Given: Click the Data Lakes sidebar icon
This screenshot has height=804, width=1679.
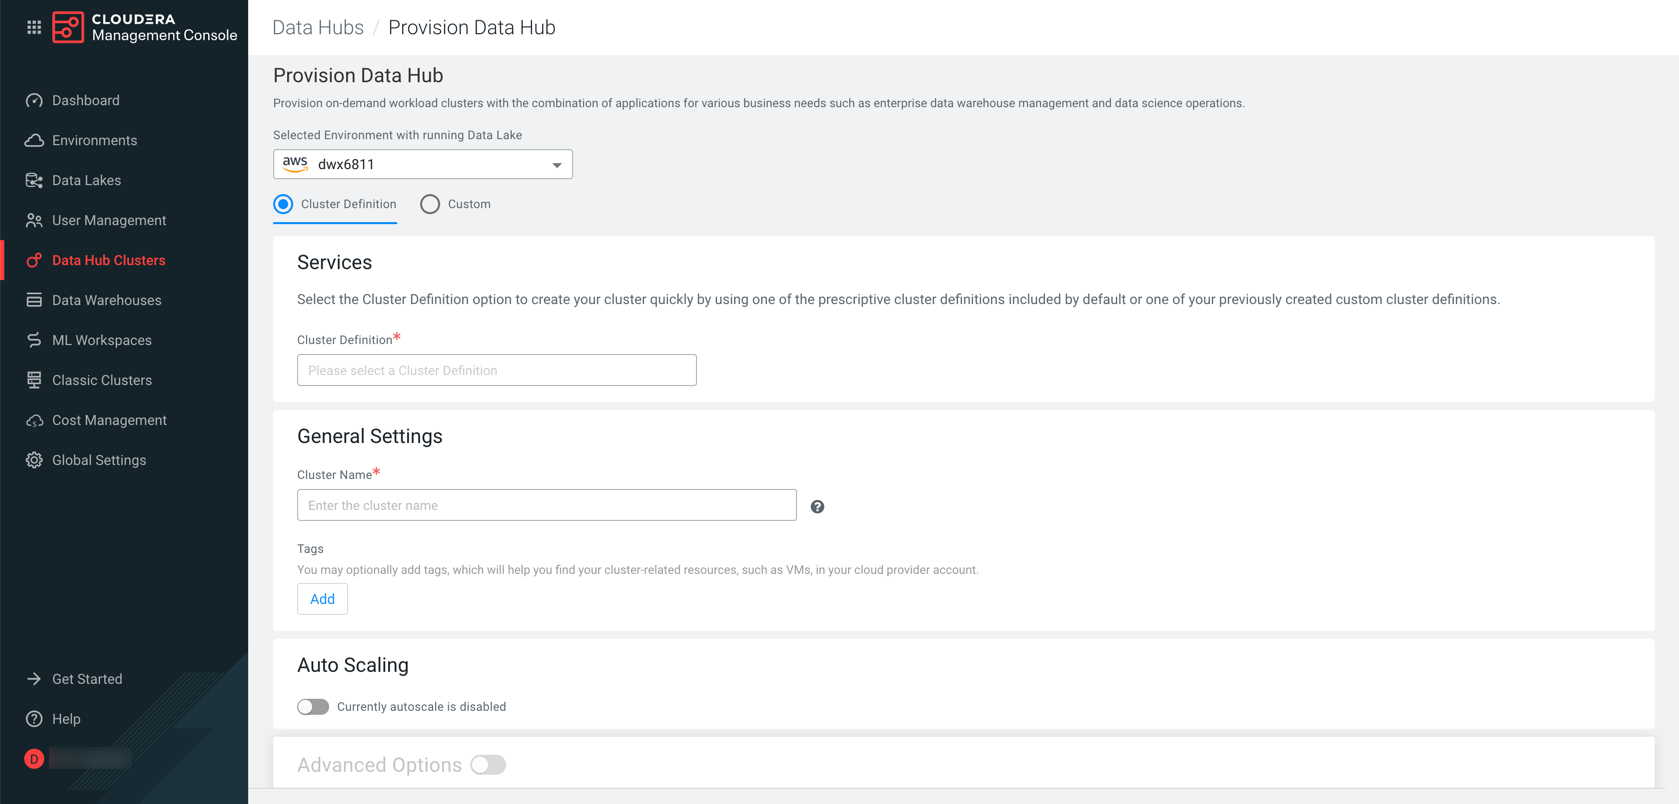Looking at the screenshot, I should click(34, 181).
